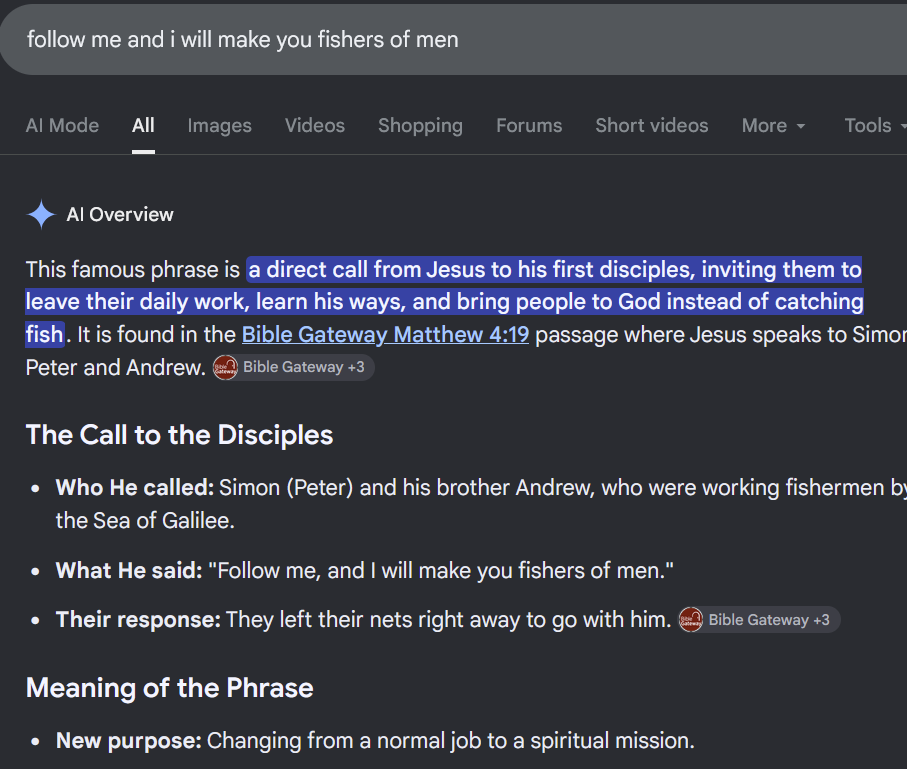Switch to the AI Mode tab
Viewport: 907px width, 769px height.
pyautogui.click(x=62, y=126)
